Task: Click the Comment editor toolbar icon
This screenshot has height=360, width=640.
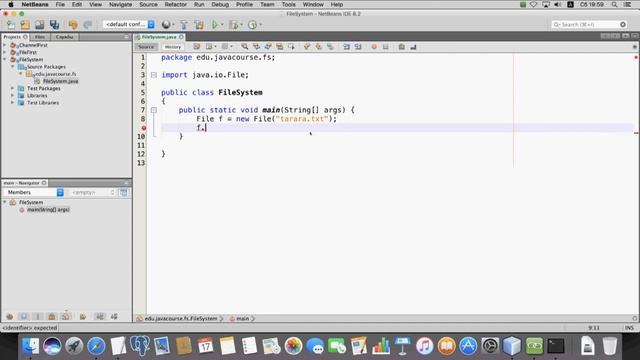Action: (x=402, y=47)
